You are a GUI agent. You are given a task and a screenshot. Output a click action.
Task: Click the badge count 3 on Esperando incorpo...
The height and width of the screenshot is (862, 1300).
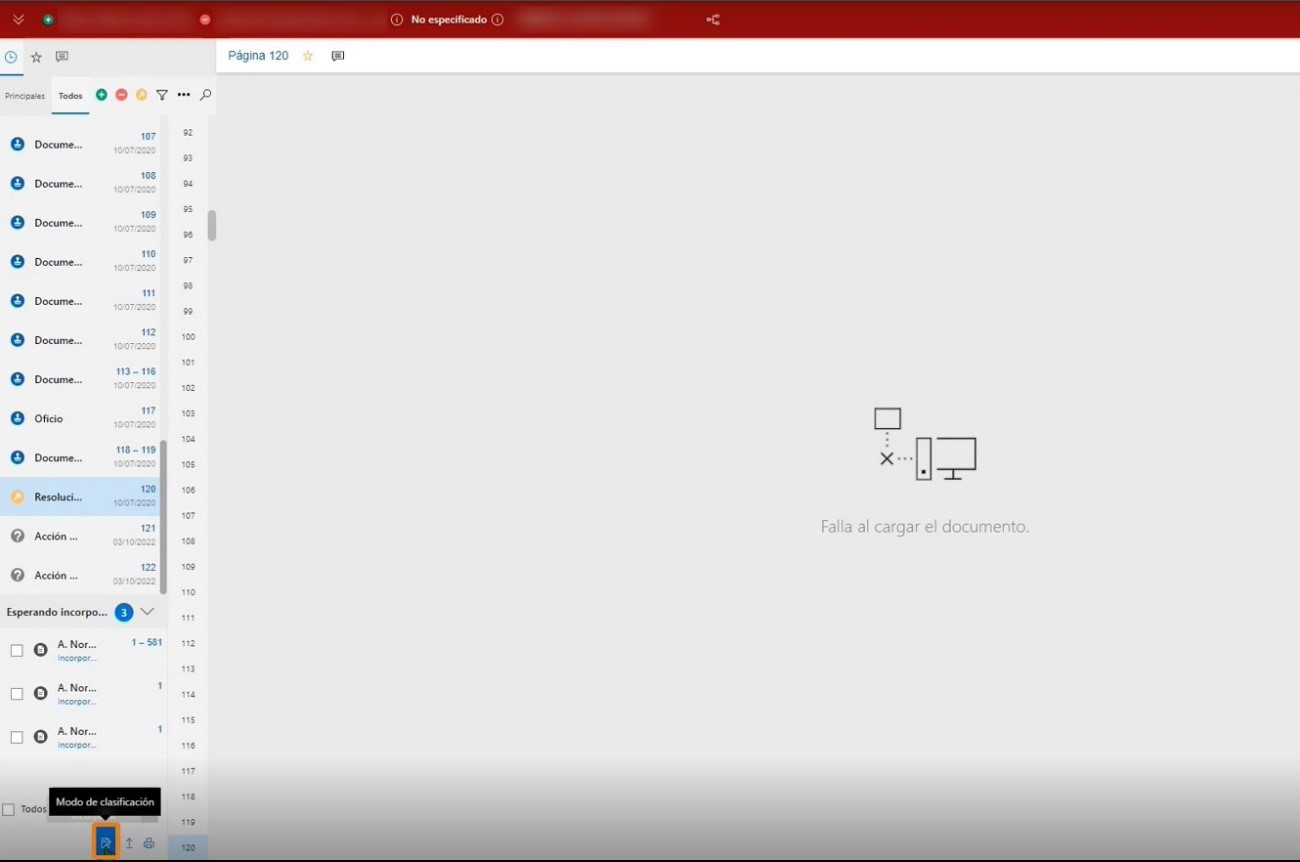tap(124, 612)
